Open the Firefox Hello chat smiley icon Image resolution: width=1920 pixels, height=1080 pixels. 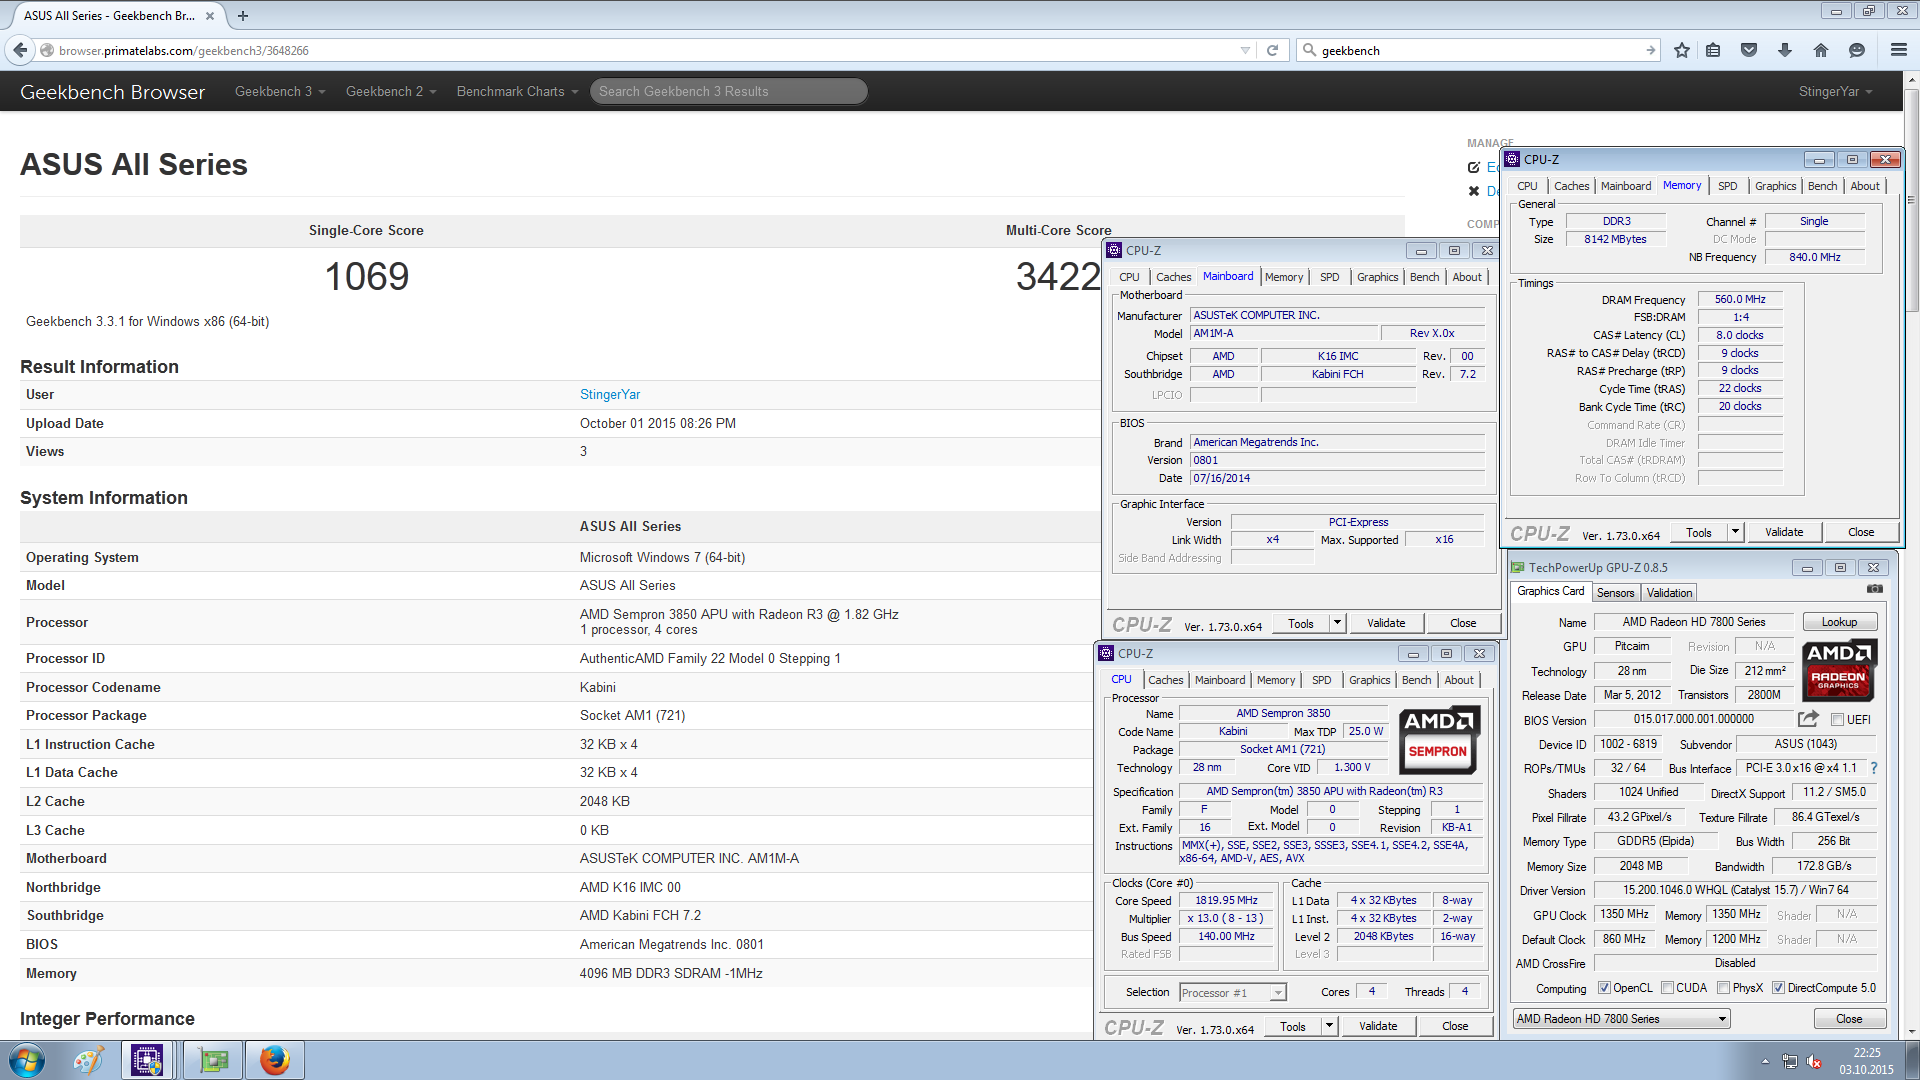(x=1857, y=50)
